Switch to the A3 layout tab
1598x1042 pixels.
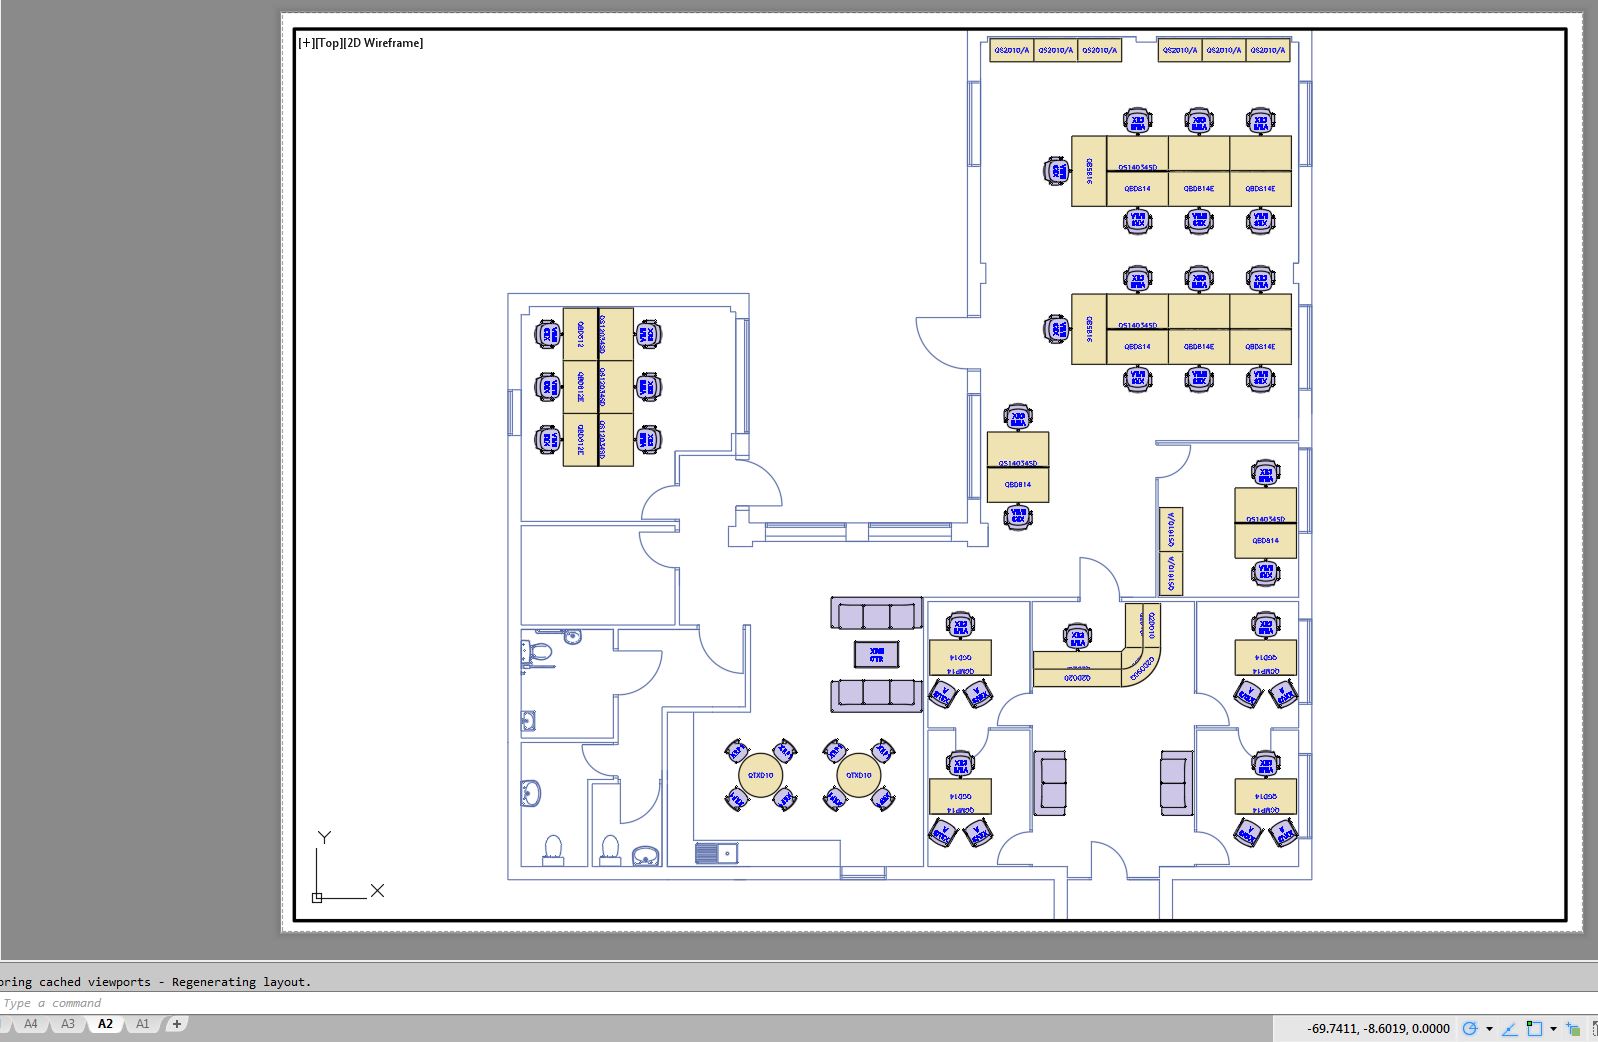[x=67, y=1024]
